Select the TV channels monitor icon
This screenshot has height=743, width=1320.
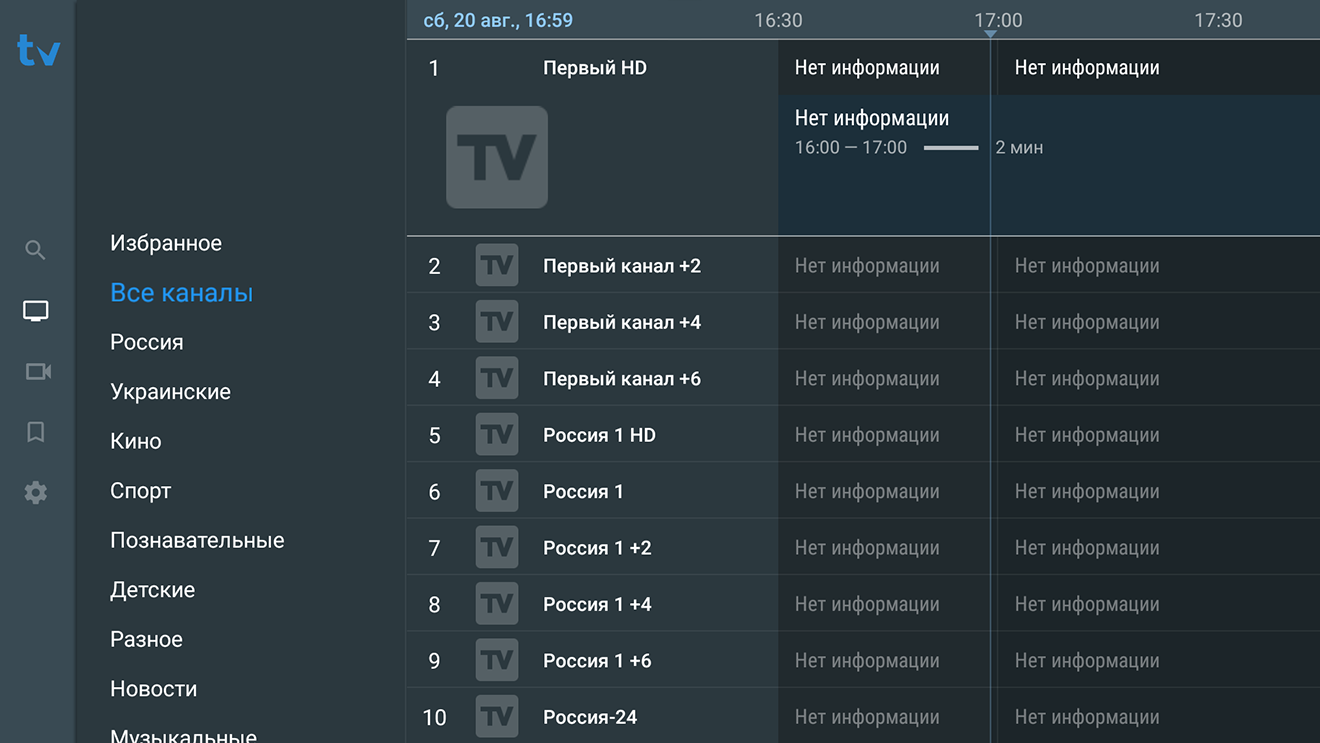(x=36, y=311)
